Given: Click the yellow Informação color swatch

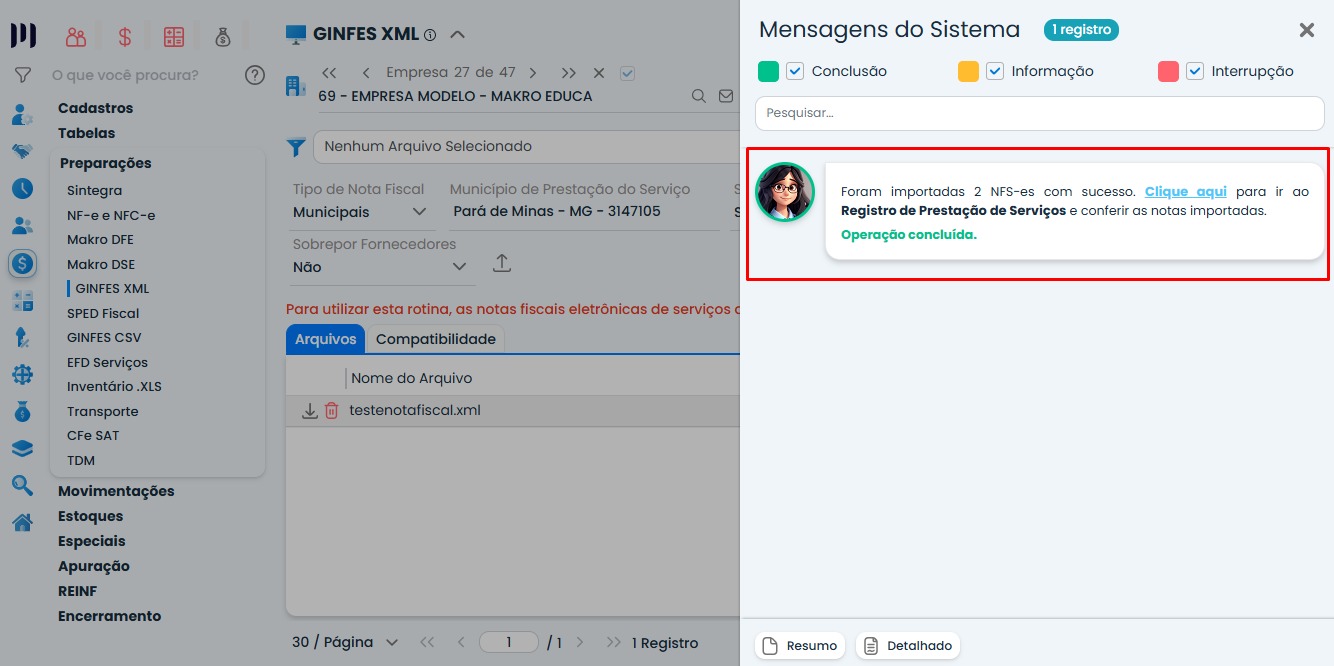Looking at the screenshot, I should tap(968, 71).
